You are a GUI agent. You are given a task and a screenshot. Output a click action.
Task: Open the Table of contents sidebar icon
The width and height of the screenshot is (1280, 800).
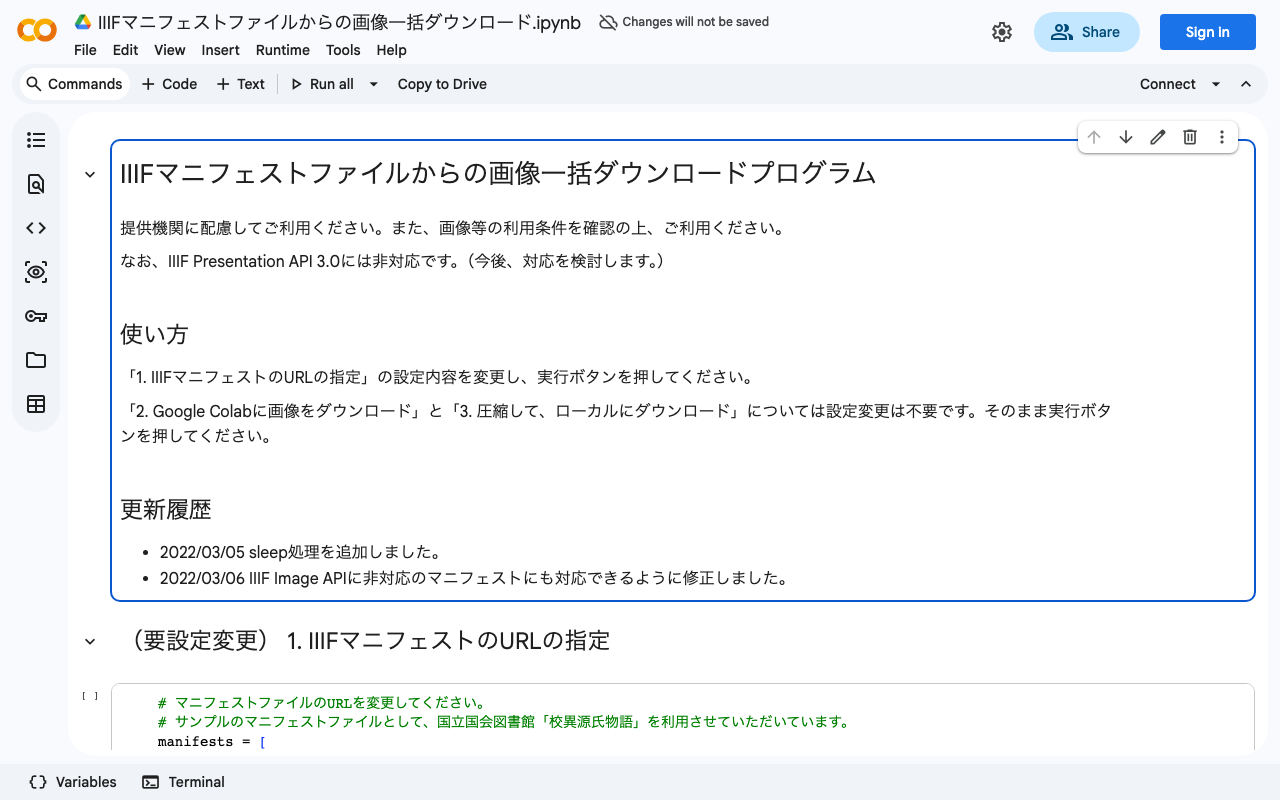click(36, 140)
